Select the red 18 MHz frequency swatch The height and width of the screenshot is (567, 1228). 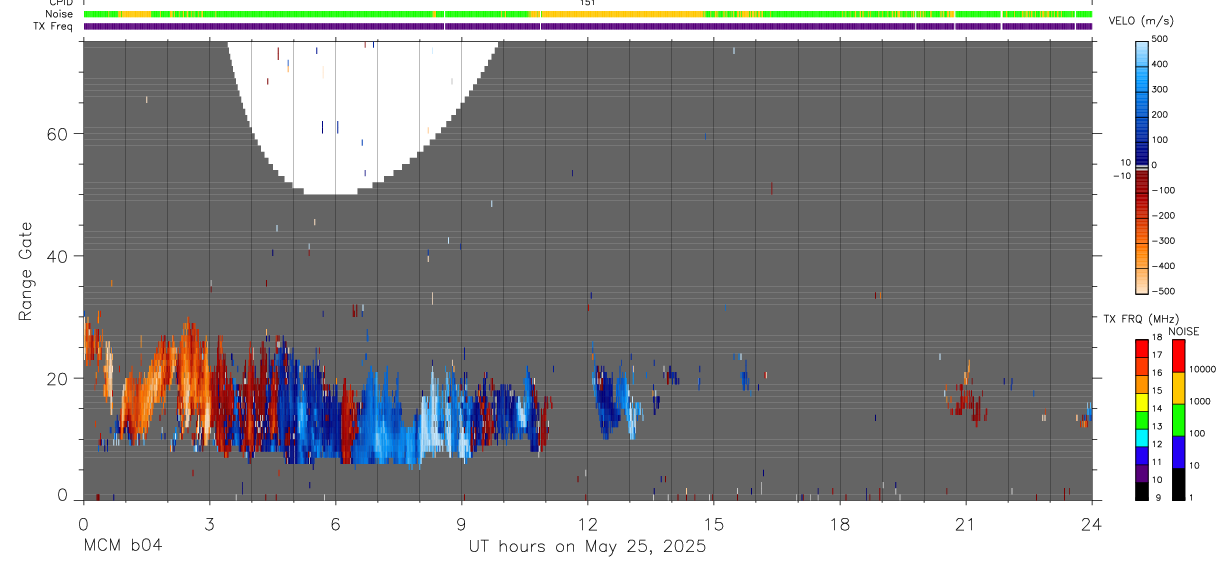tap(1141, 347)
